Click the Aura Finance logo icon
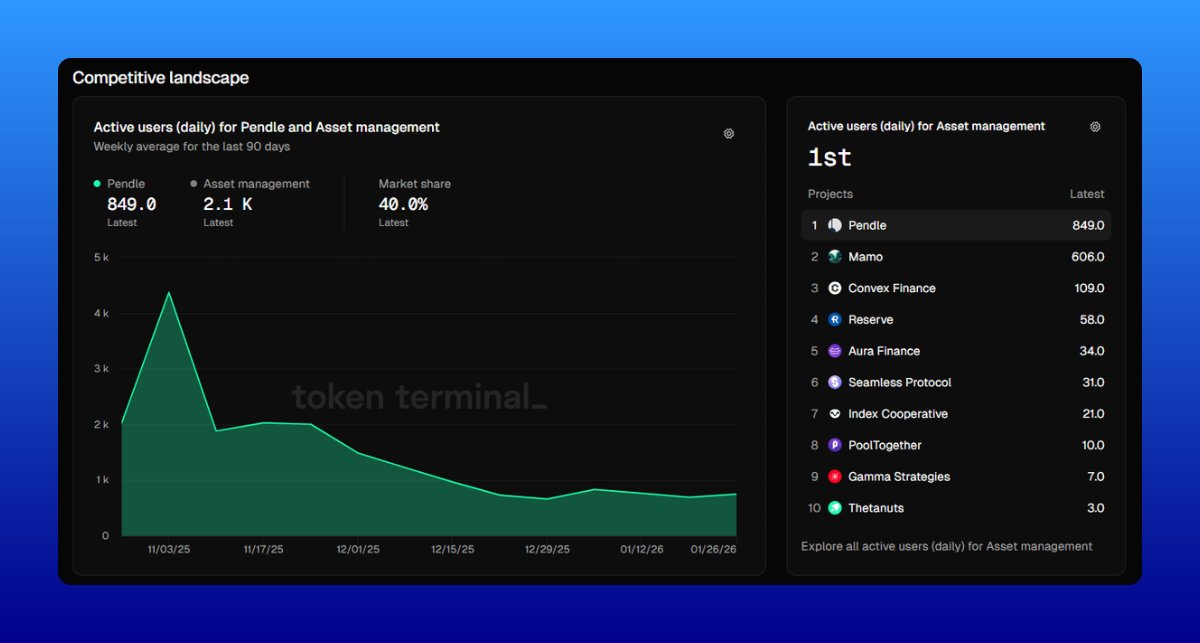The image size is (1200, 643). point(835,351)
